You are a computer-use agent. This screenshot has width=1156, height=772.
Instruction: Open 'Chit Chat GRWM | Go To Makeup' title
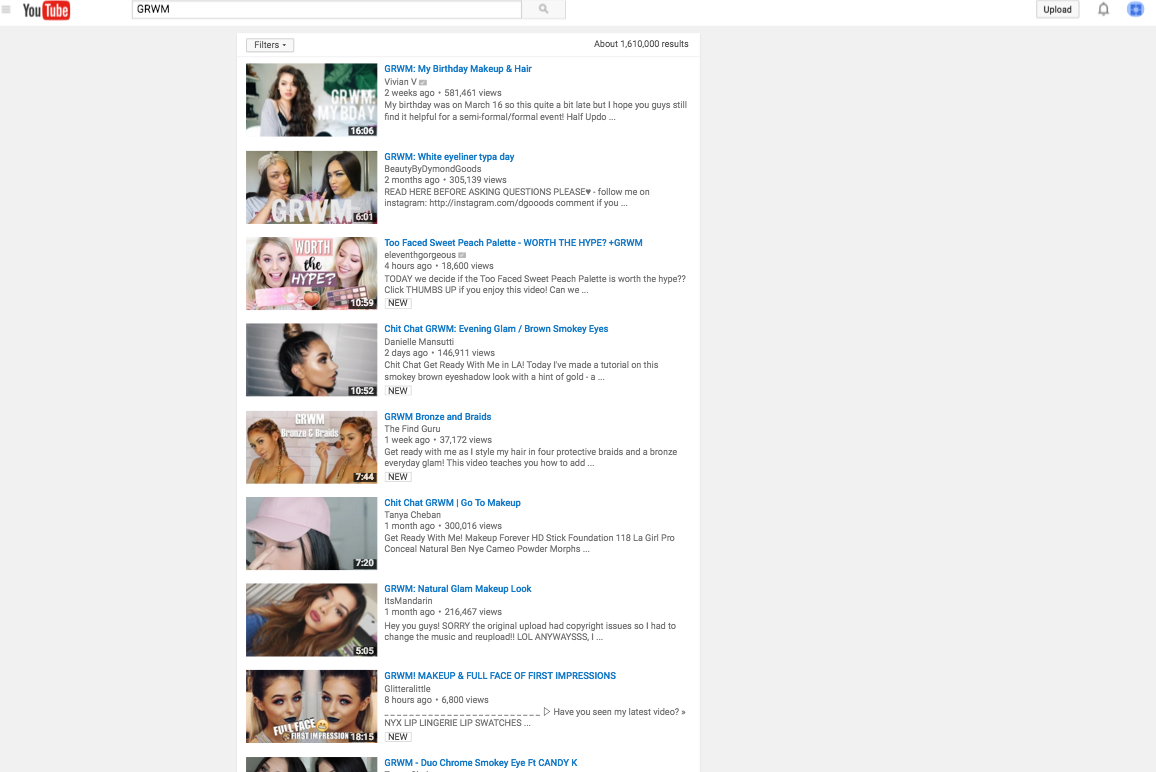[x=452, y=503]
